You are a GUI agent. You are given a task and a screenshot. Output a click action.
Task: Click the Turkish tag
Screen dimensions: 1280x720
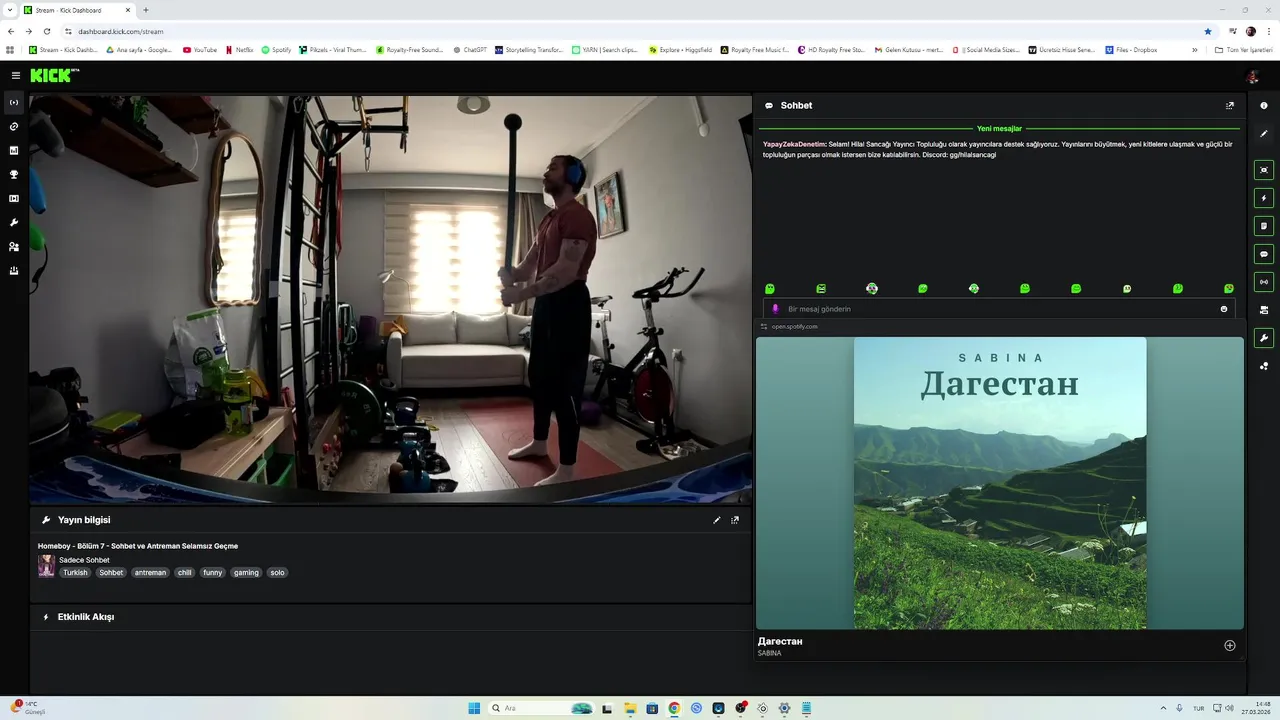(75, 573)
